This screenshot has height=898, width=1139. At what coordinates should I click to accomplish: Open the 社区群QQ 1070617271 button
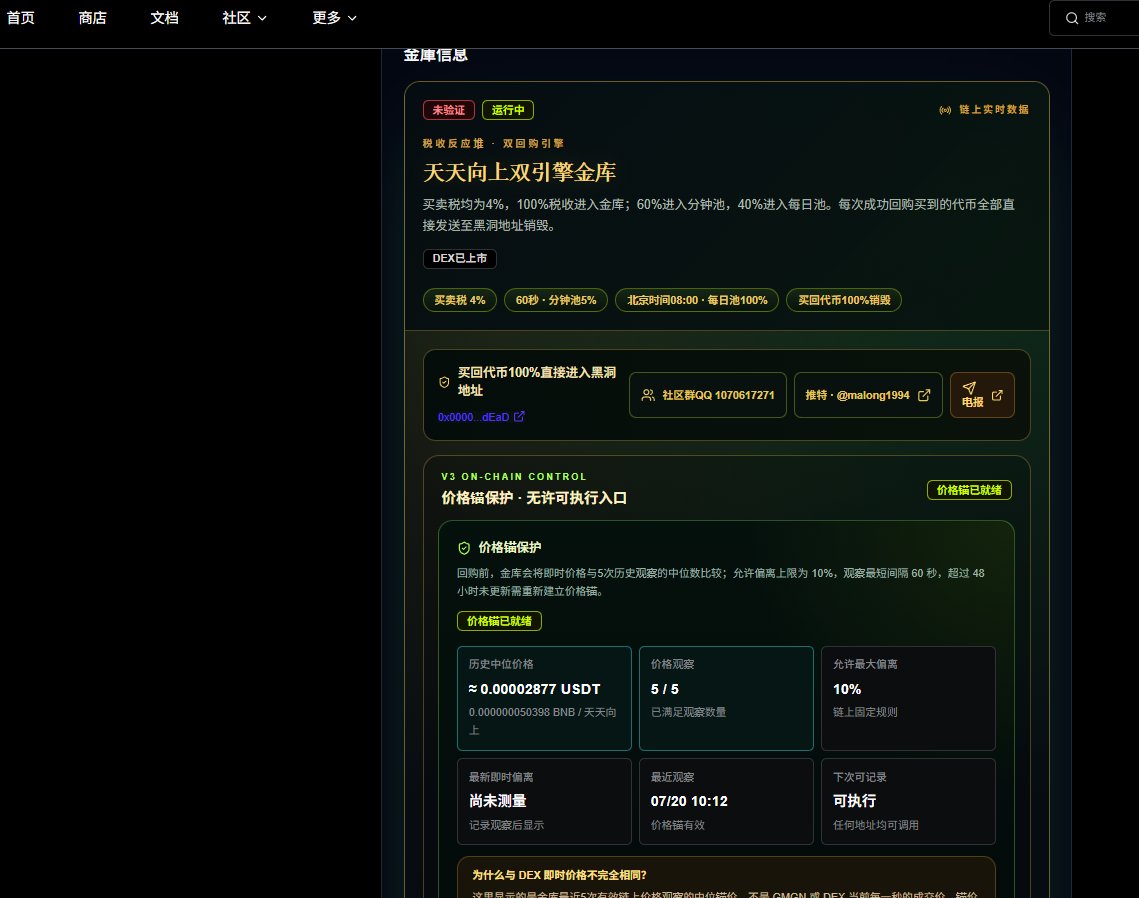coord(708,395)
